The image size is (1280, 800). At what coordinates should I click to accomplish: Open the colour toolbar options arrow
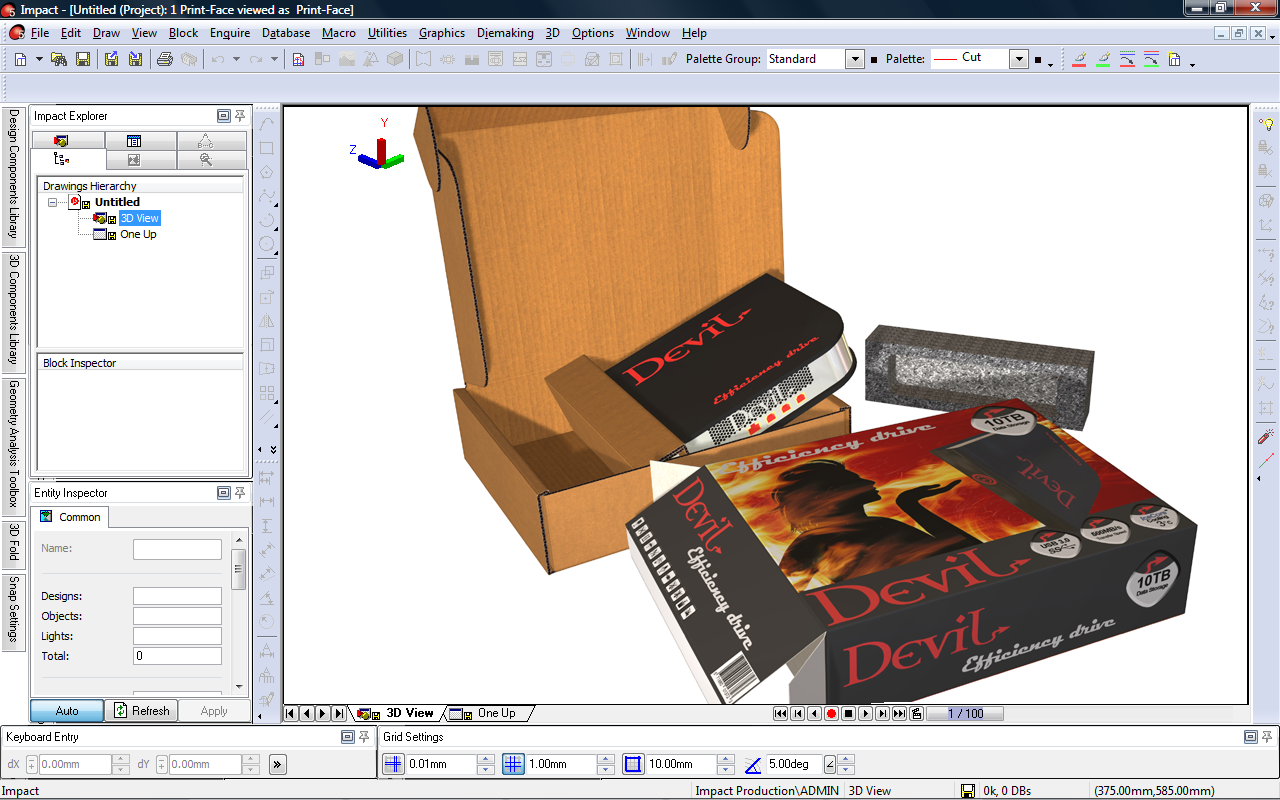coord(1193,63)
